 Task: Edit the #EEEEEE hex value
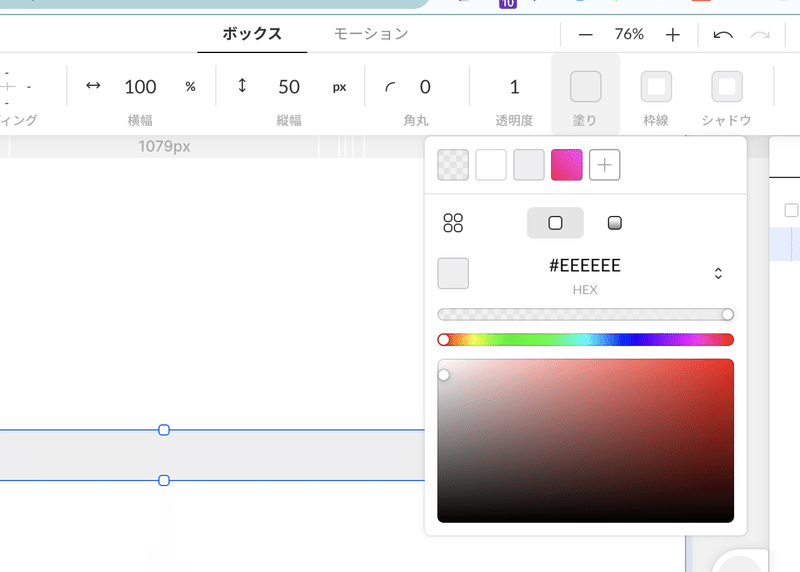(x=585, y=265)
